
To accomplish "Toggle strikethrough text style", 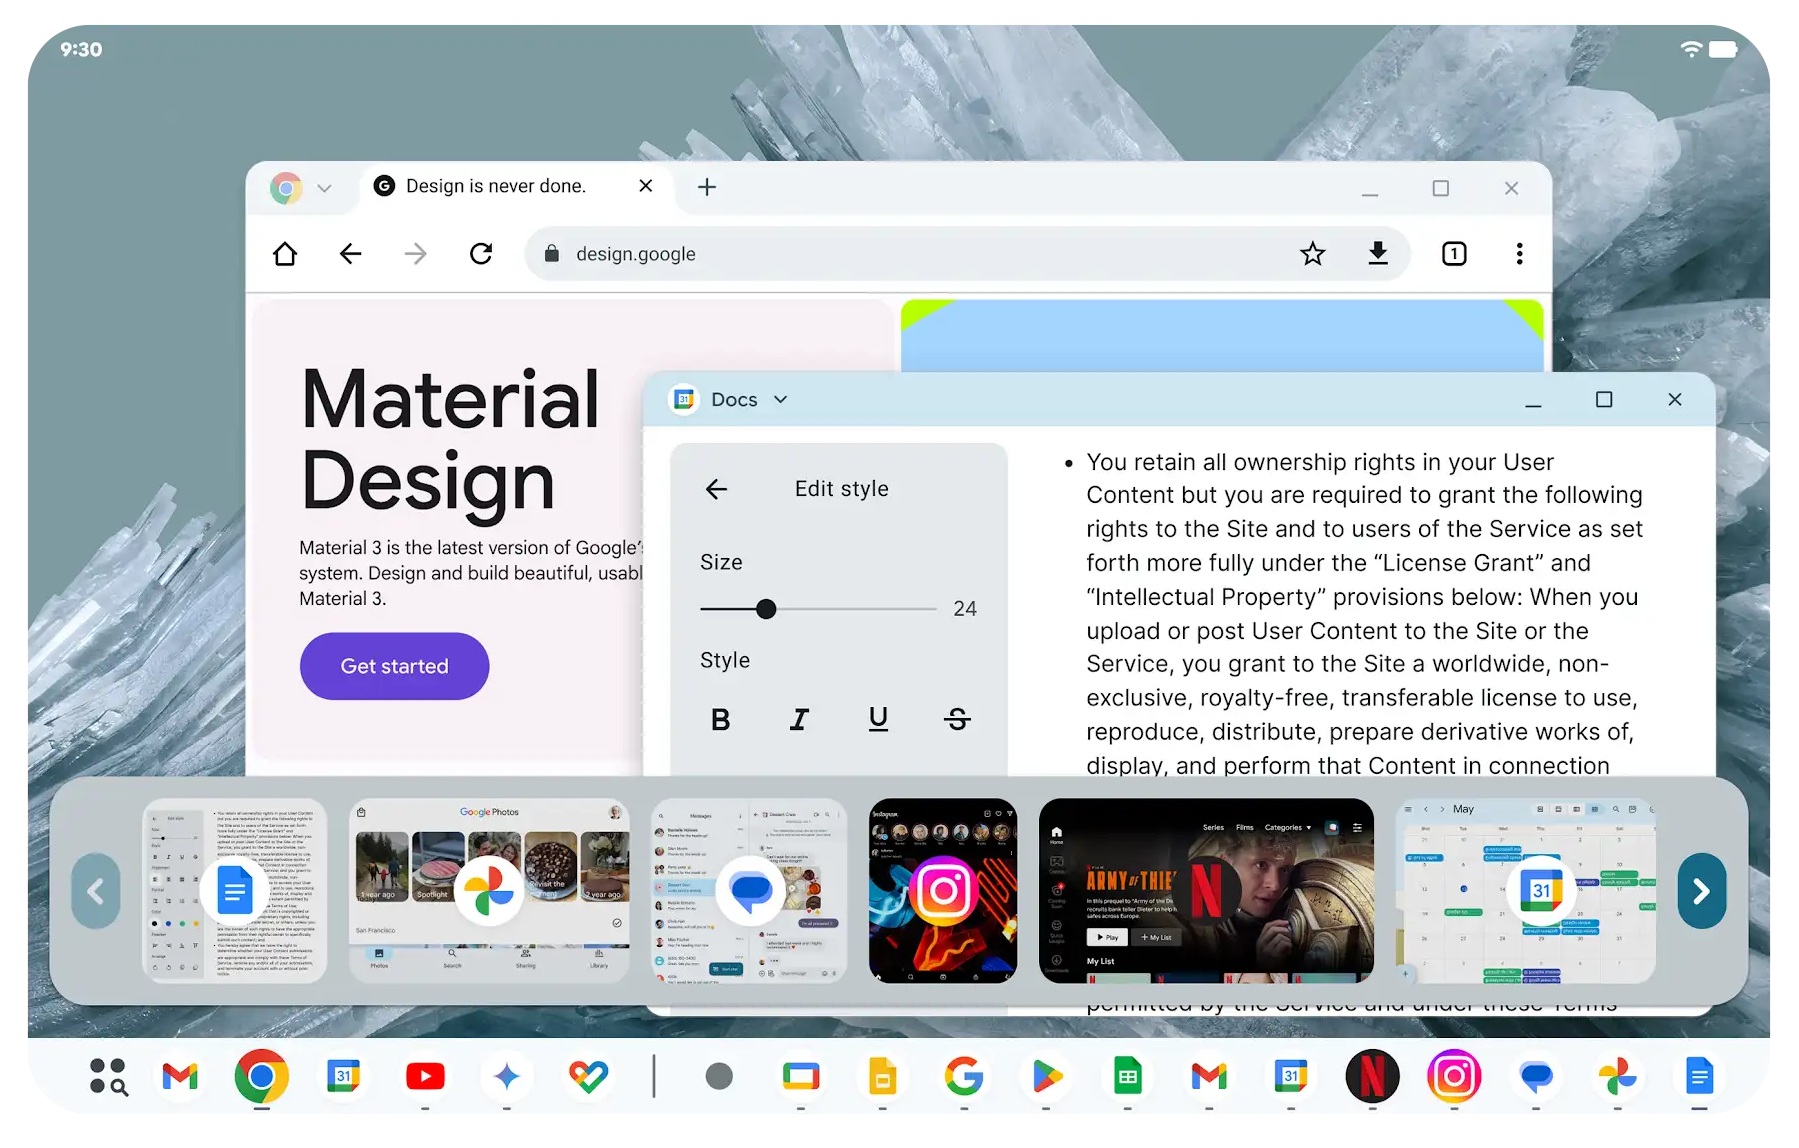I will (x=957, y=719).
